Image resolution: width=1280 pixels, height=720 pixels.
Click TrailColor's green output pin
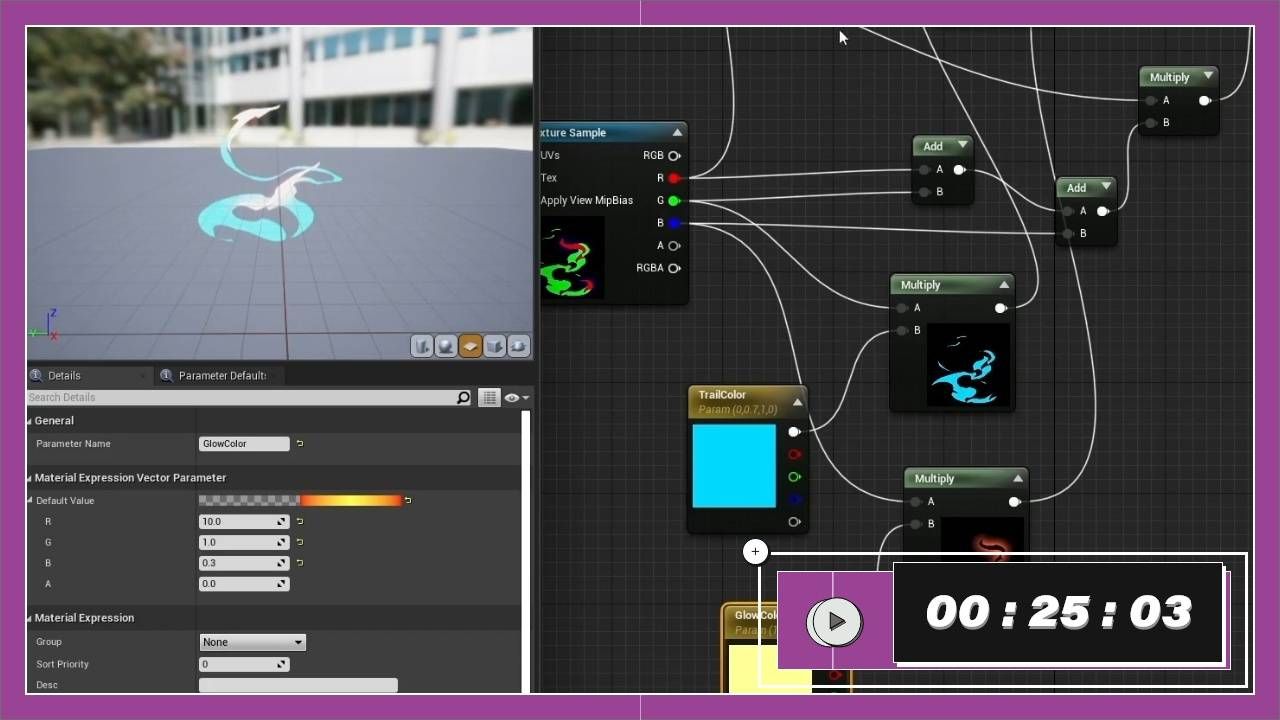(x=794, y=477)
